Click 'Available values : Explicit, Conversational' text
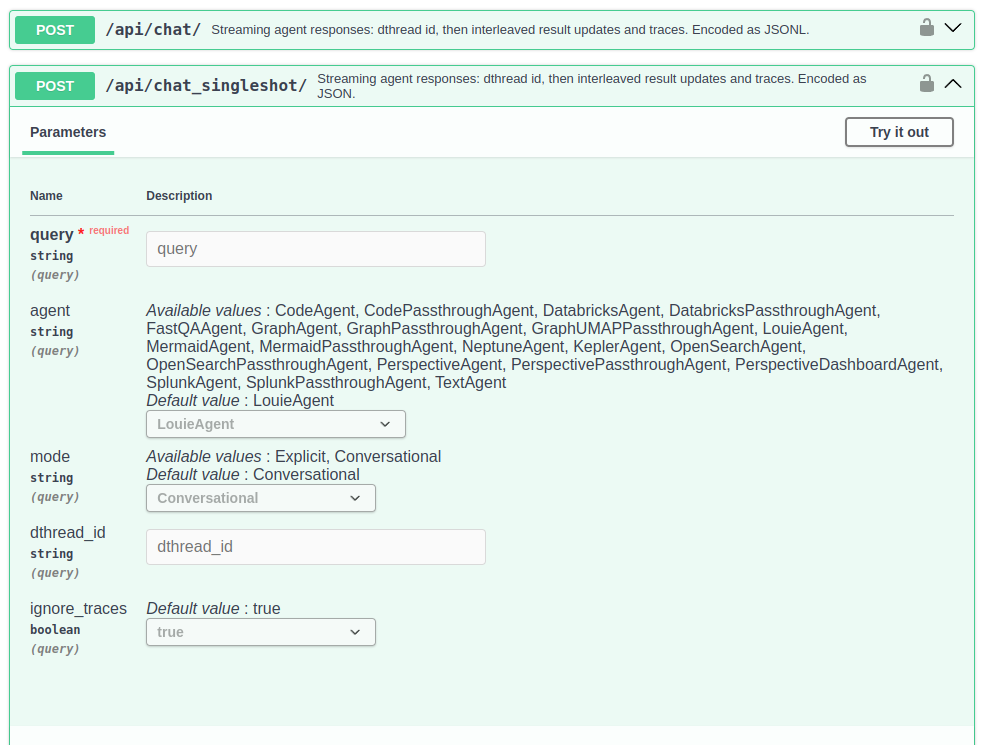This screenshot has width=995, height=745. tap(294, 456)
